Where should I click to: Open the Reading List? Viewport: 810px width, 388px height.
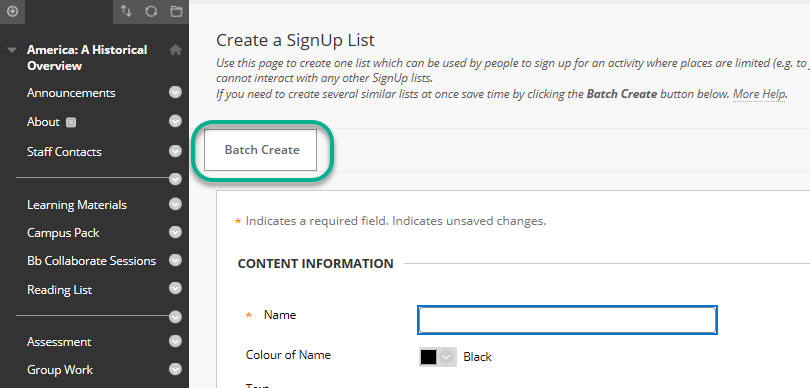59,290
